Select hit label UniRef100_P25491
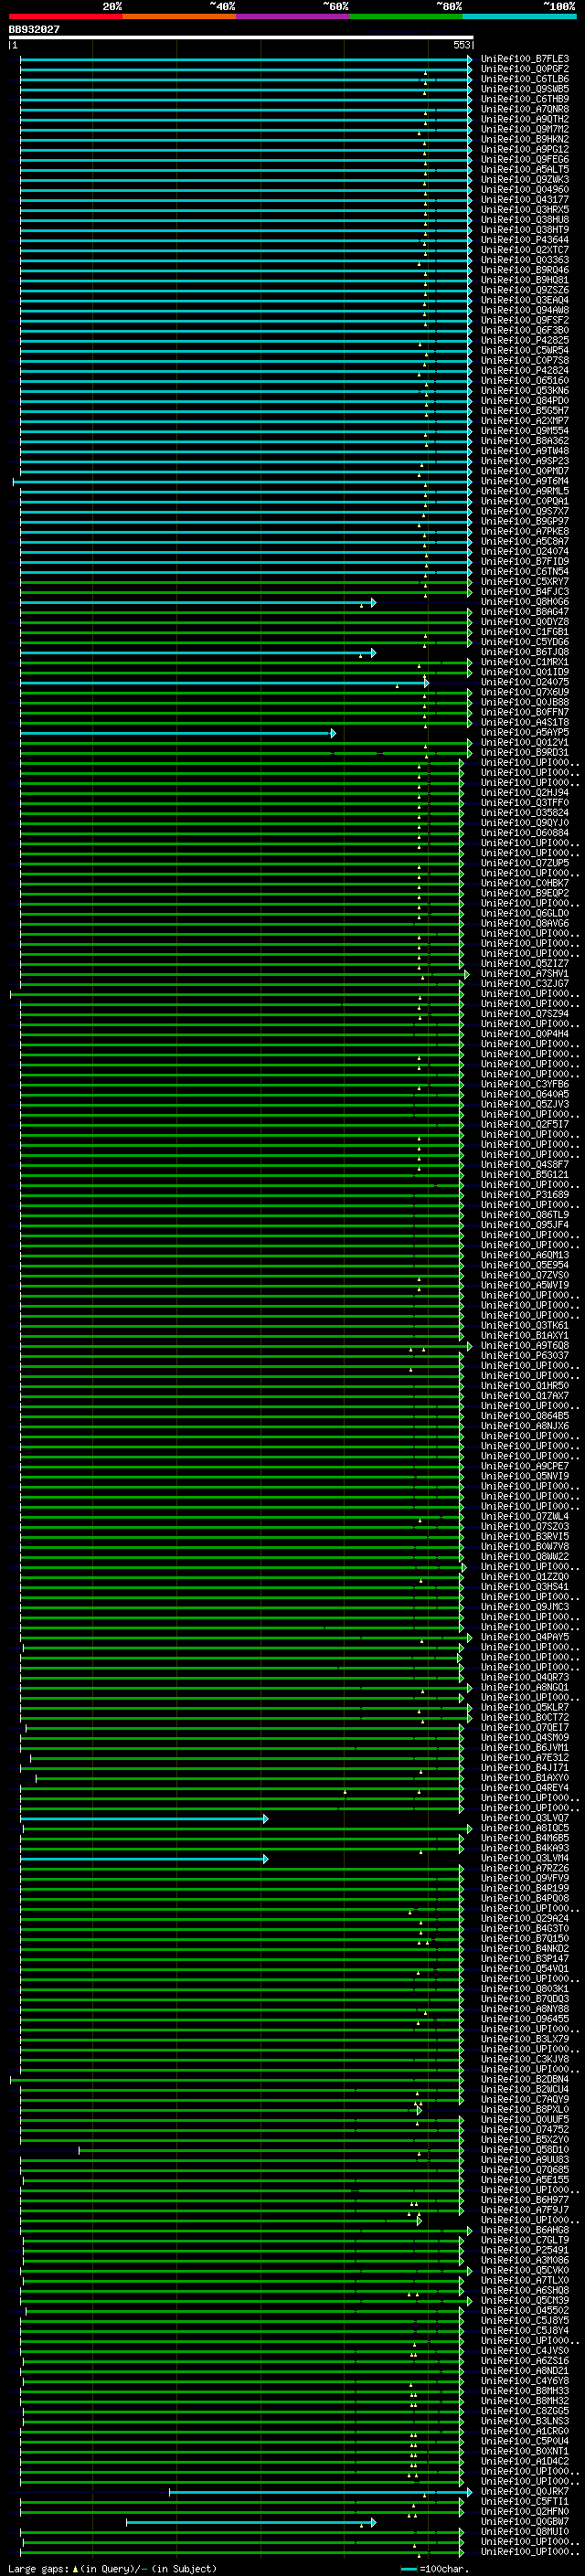The height and width of the screenshot is (2576, 585). pos(525,2250)
